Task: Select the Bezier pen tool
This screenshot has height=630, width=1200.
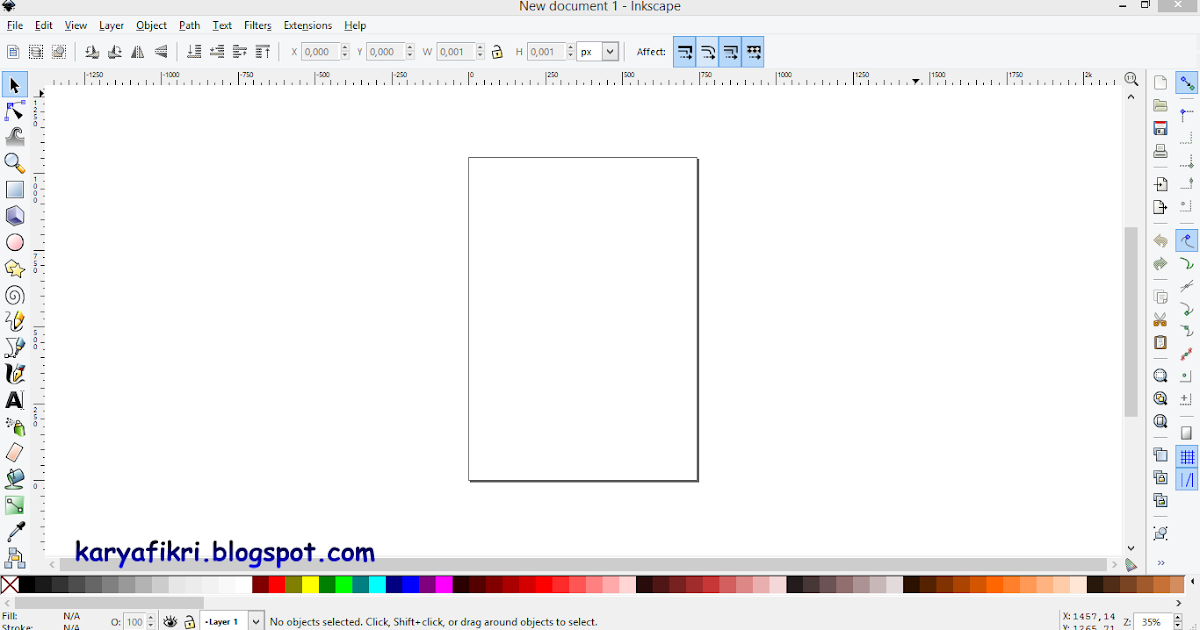Action: pyautogui.click(x=15, y=348)
